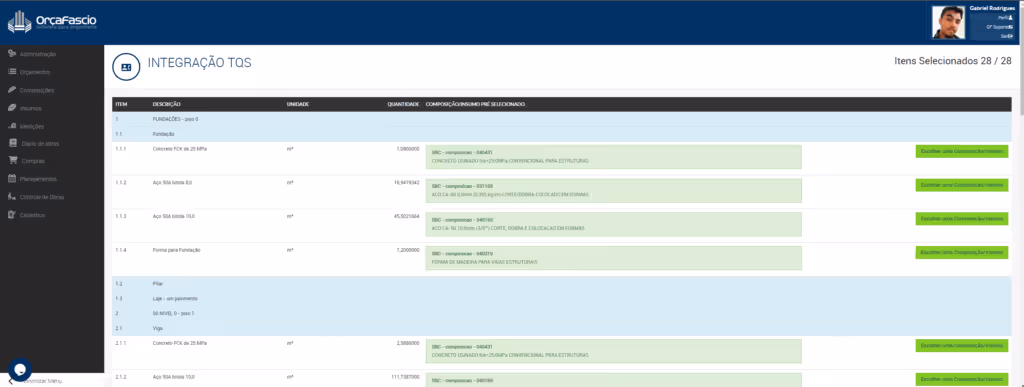The height and width of the screenshot is (387, 1024).
Task: Choose composition for item 1.1.3 Aço bitola 10,0
Action: point(961,219)
